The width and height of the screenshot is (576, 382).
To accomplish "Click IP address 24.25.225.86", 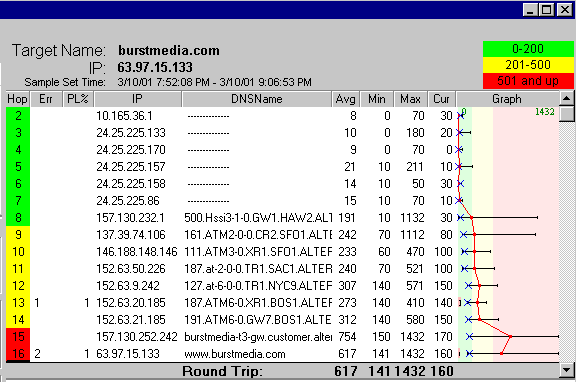I will click(128, 201).
